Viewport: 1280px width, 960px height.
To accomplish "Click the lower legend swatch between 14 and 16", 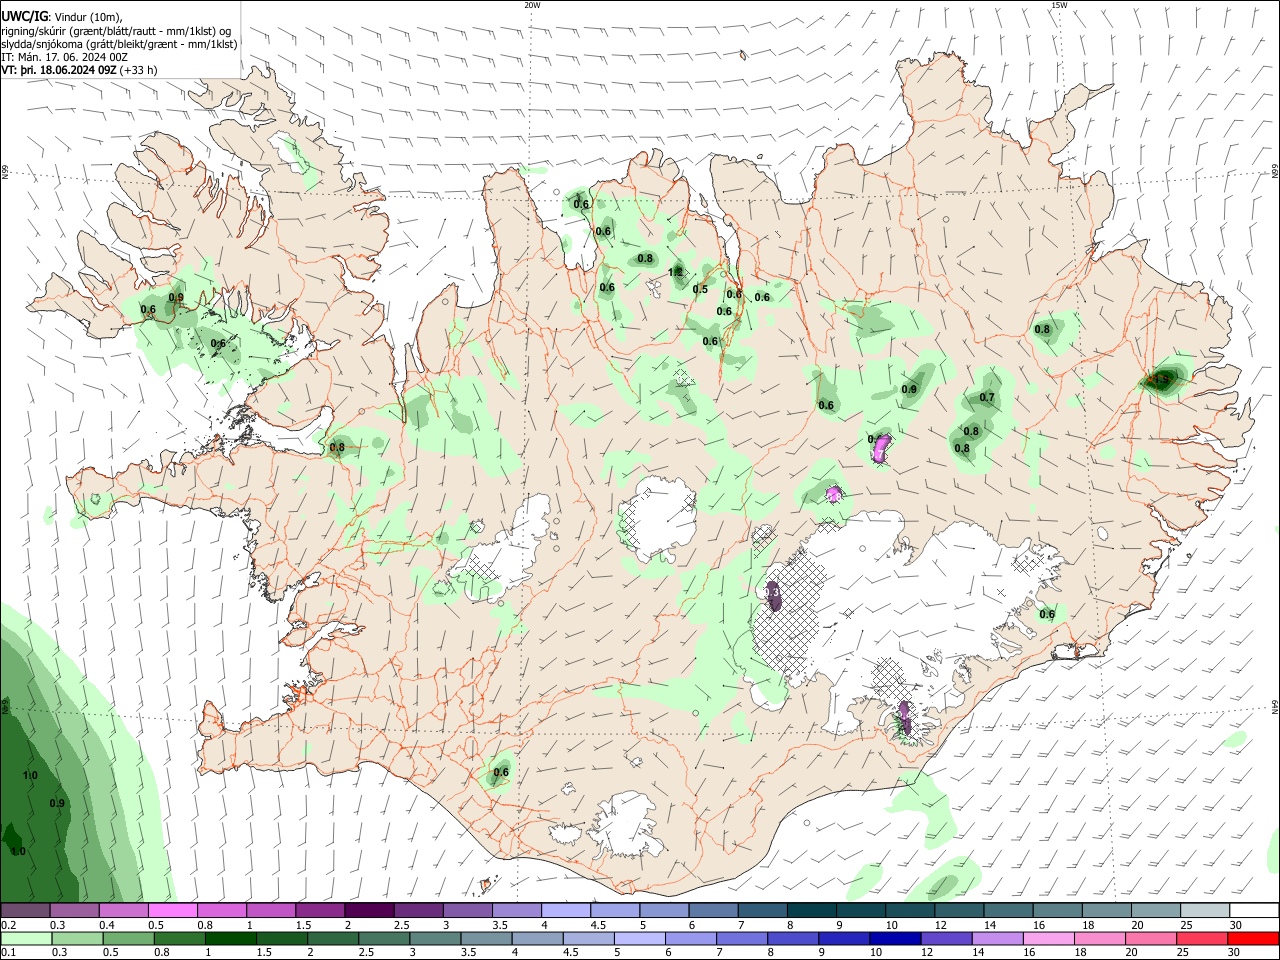I will (x=996, y=938).
